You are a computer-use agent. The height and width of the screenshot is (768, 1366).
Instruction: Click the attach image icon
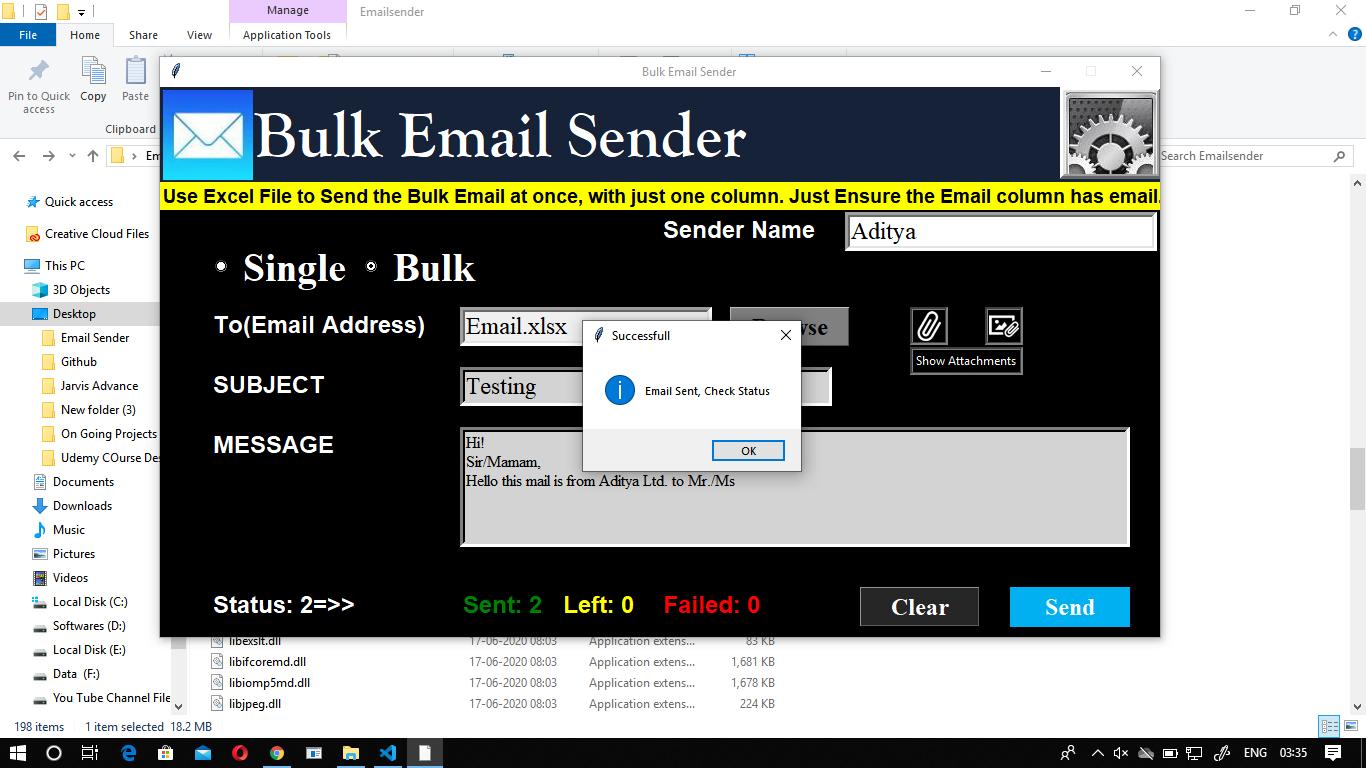pyautogui.click(x=1003, y=326)
